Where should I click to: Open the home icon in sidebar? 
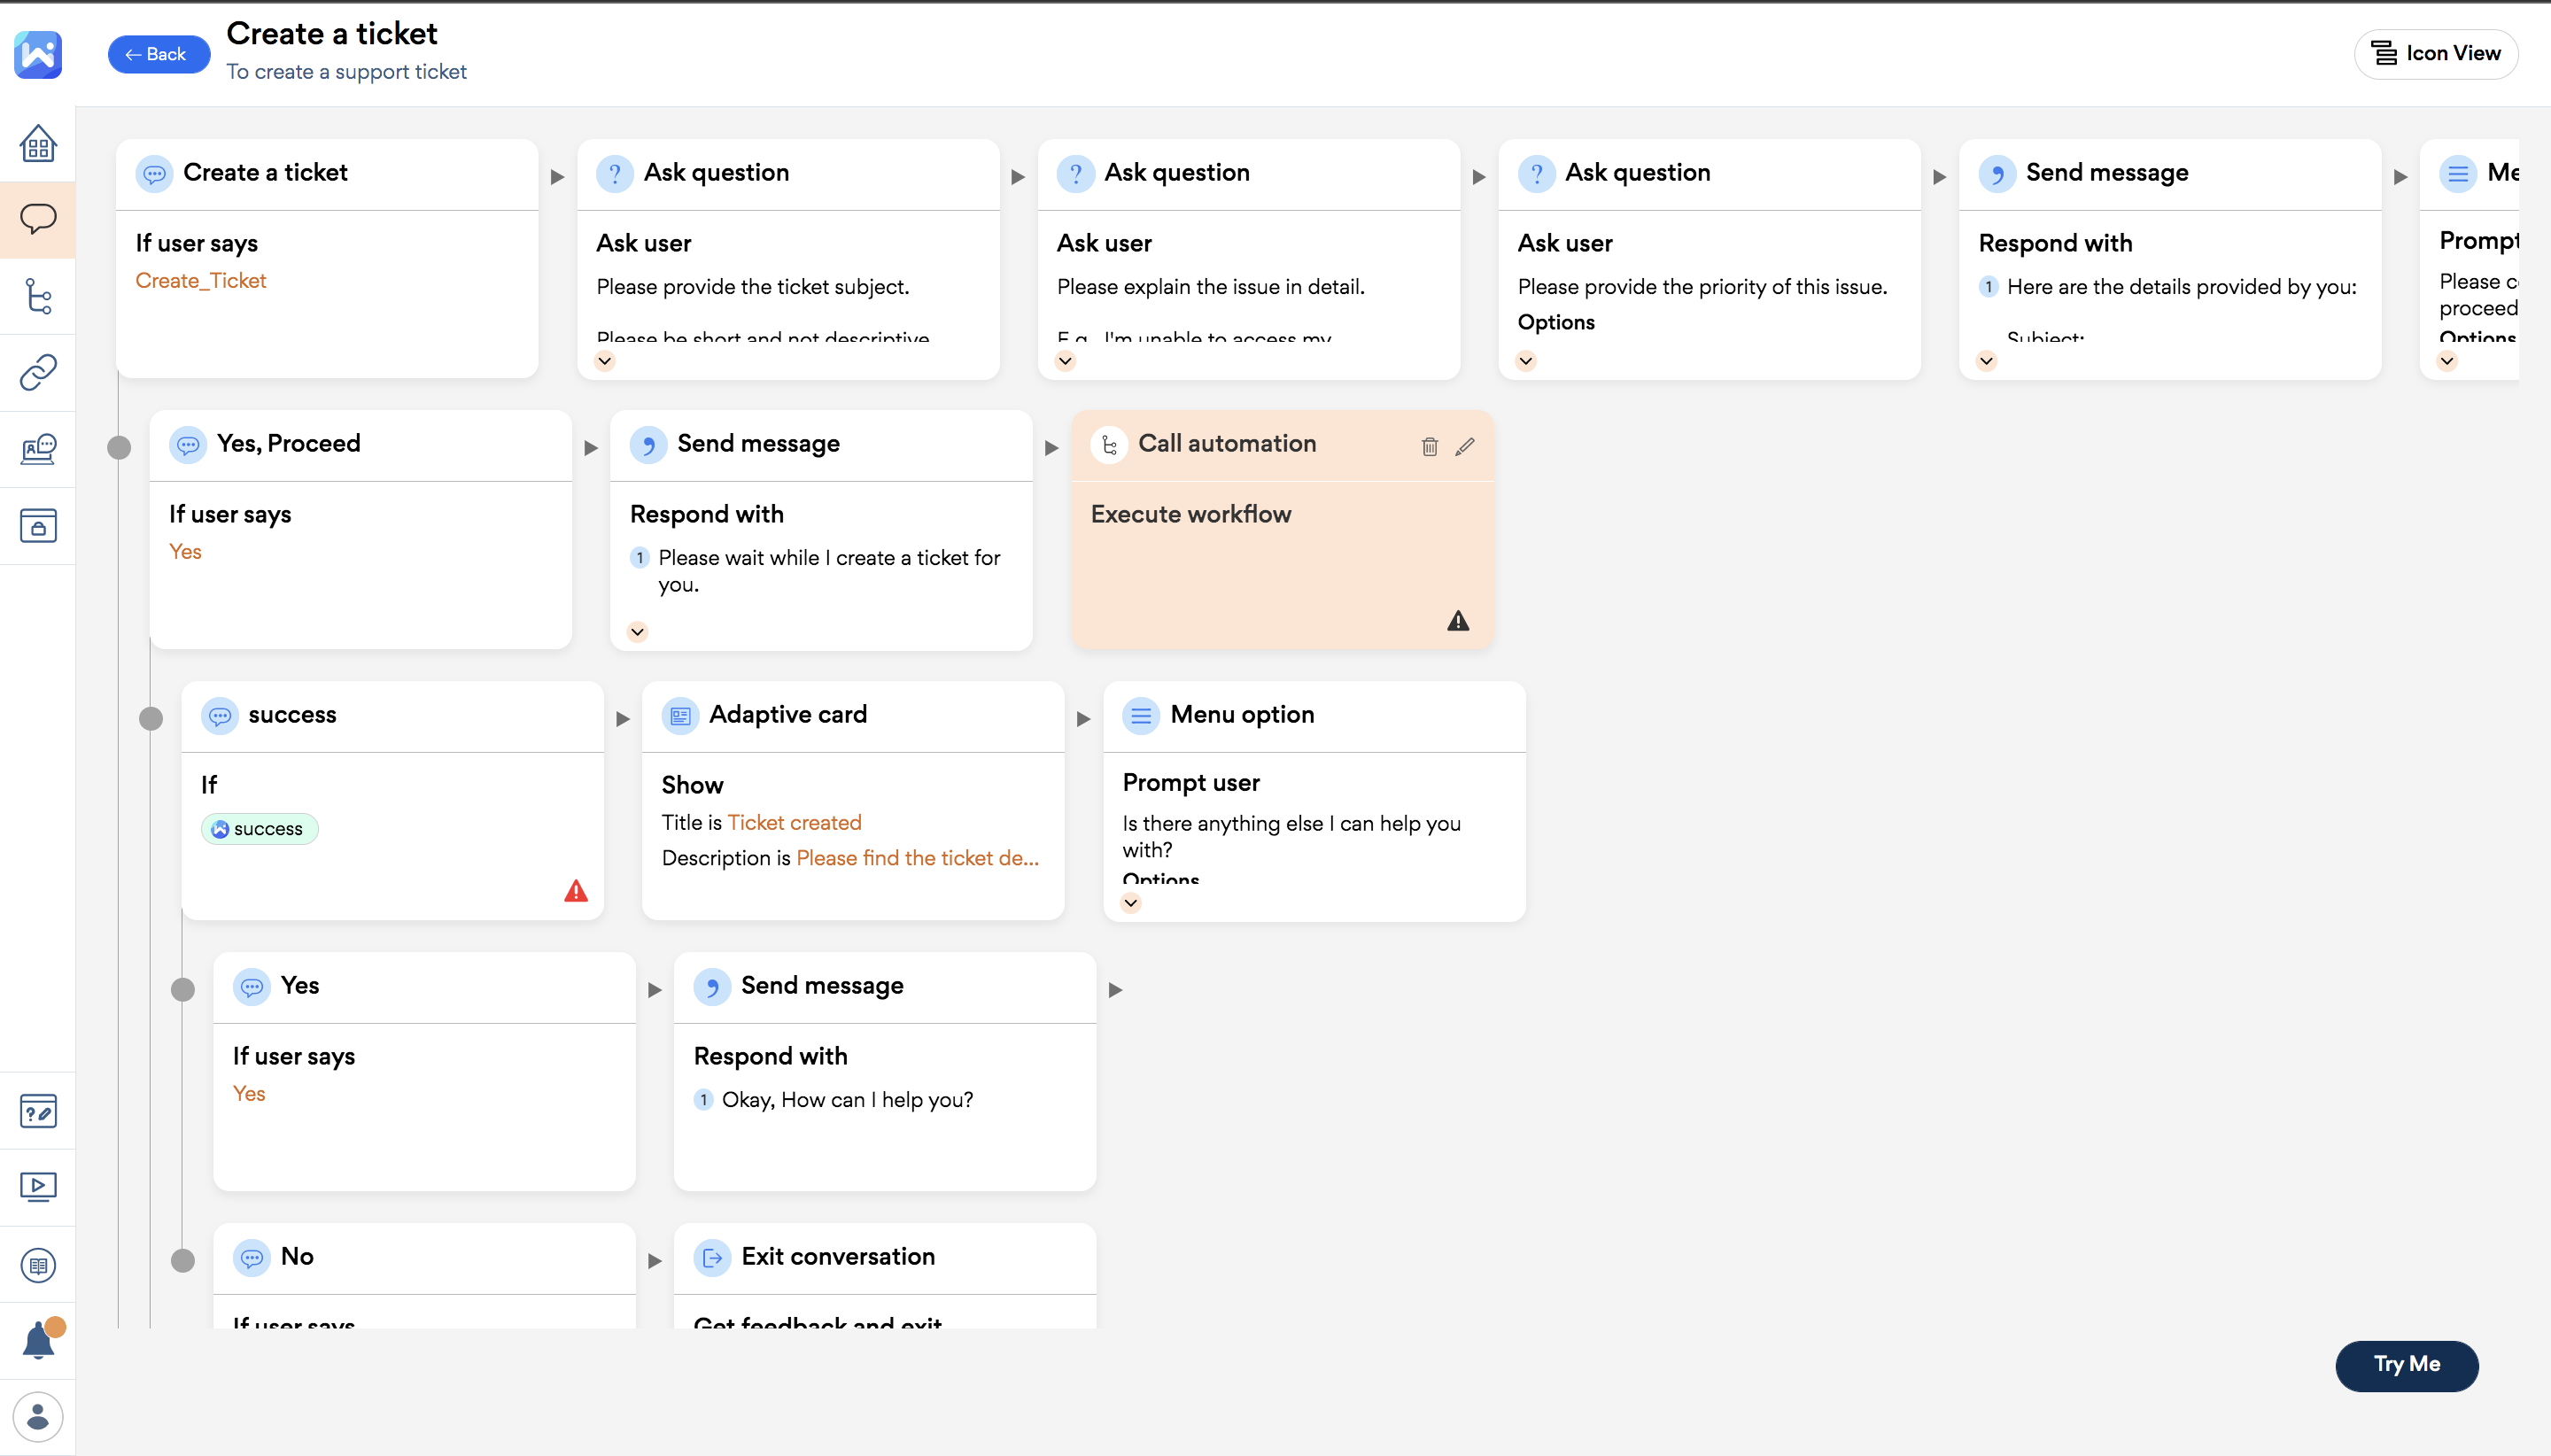pos(38,144)
